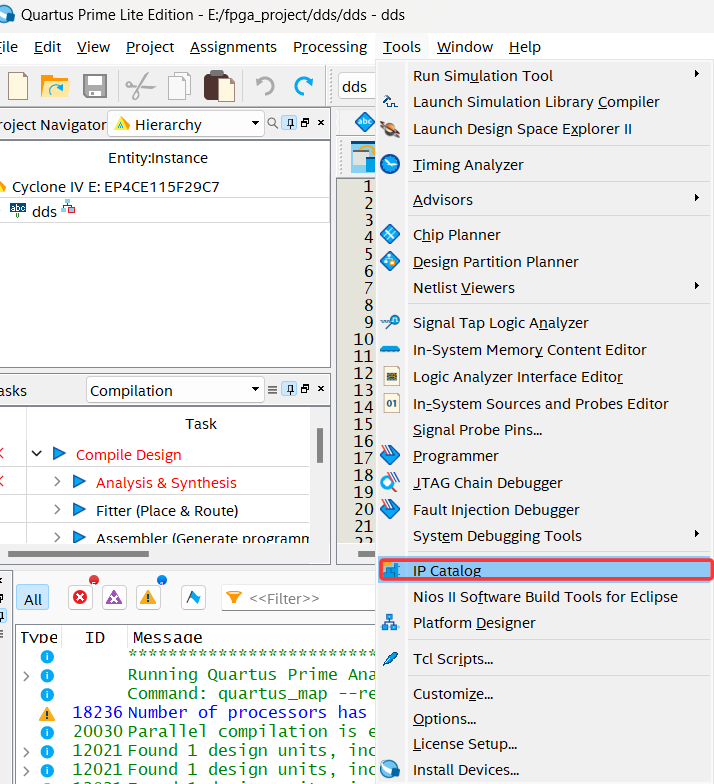Click the Cut scissors icon
Viewport: 714px width, 784px height.
[x=140, y=86]
